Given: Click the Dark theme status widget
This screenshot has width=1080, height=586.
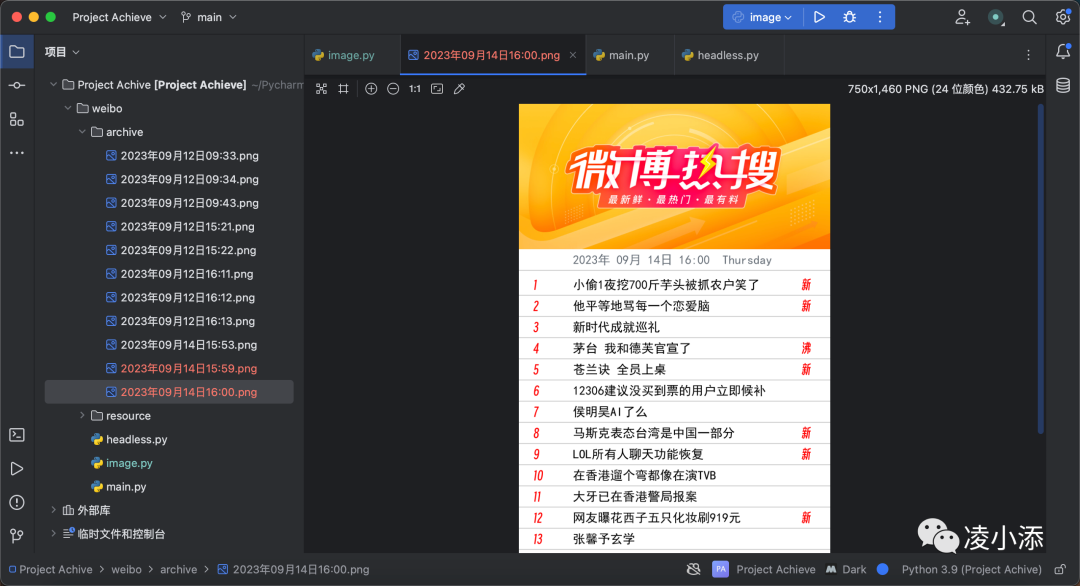Looking at the screenshot, I should pyautogui.click(x=846, y=569).
